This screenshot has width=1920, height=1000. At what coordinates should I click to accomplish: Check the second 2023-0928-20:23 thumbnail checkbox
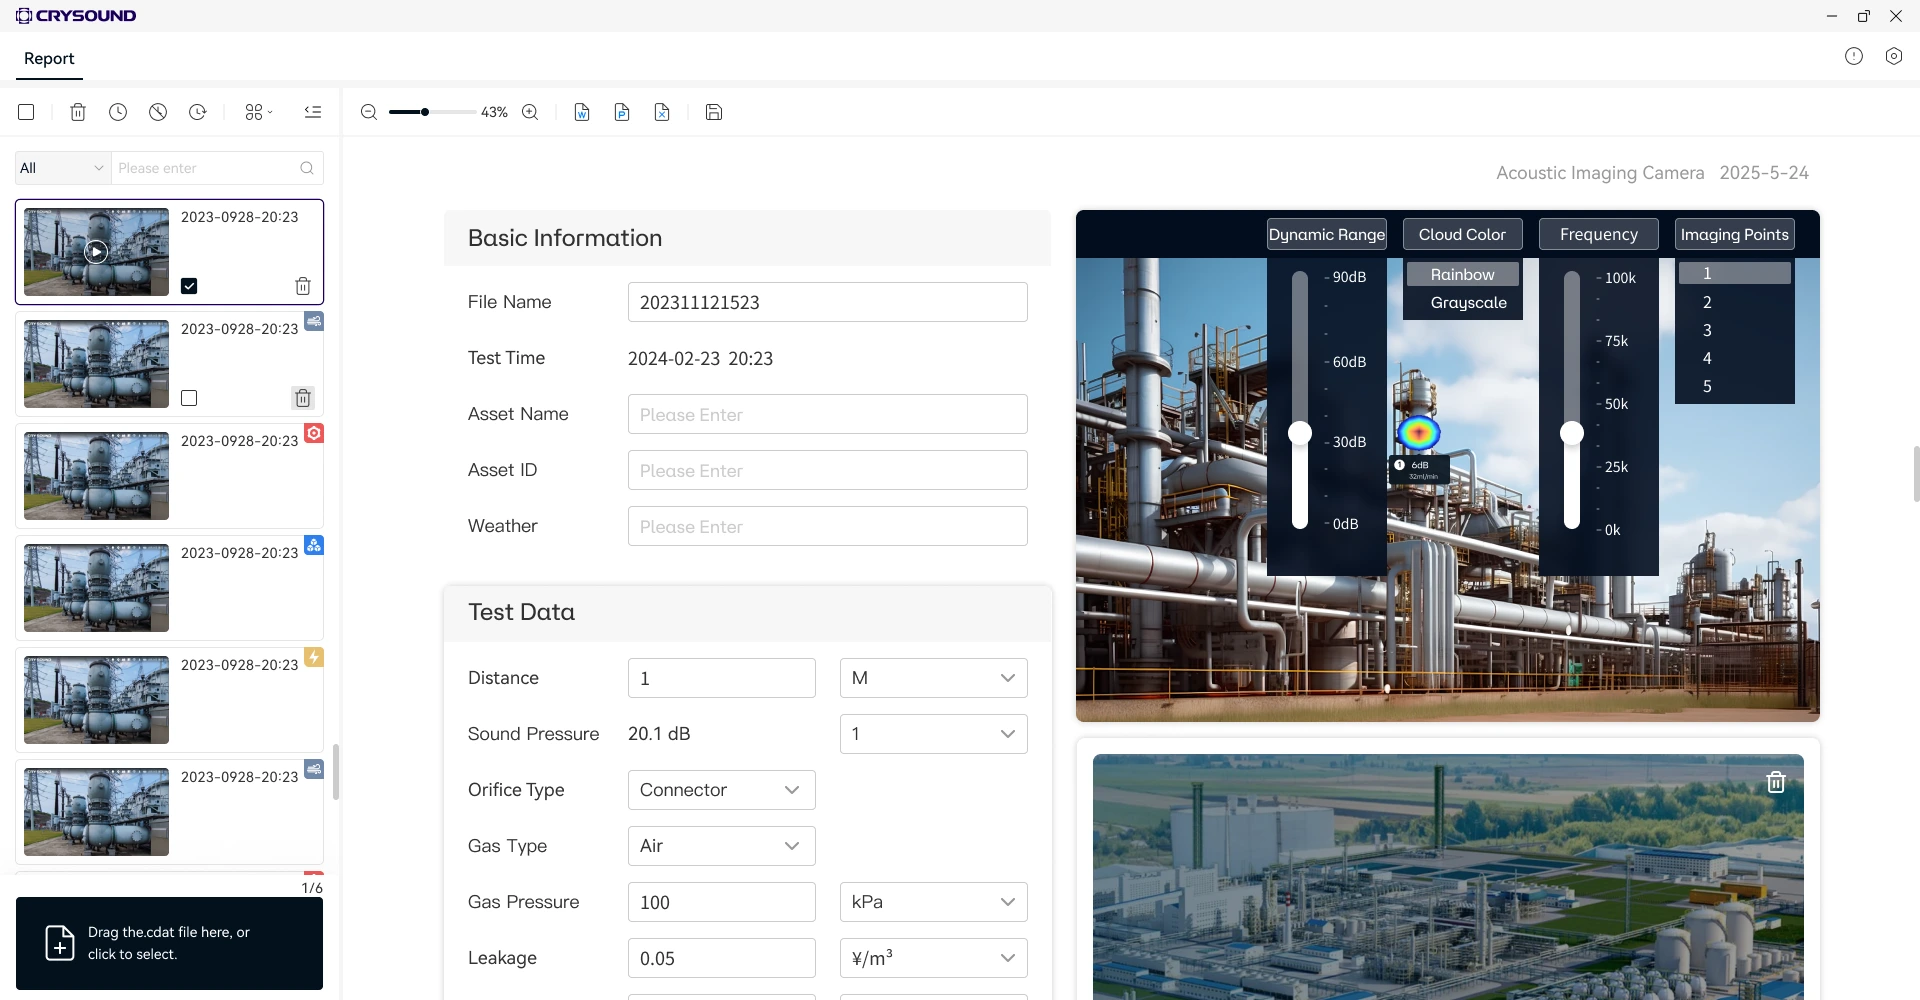point(189,398)
